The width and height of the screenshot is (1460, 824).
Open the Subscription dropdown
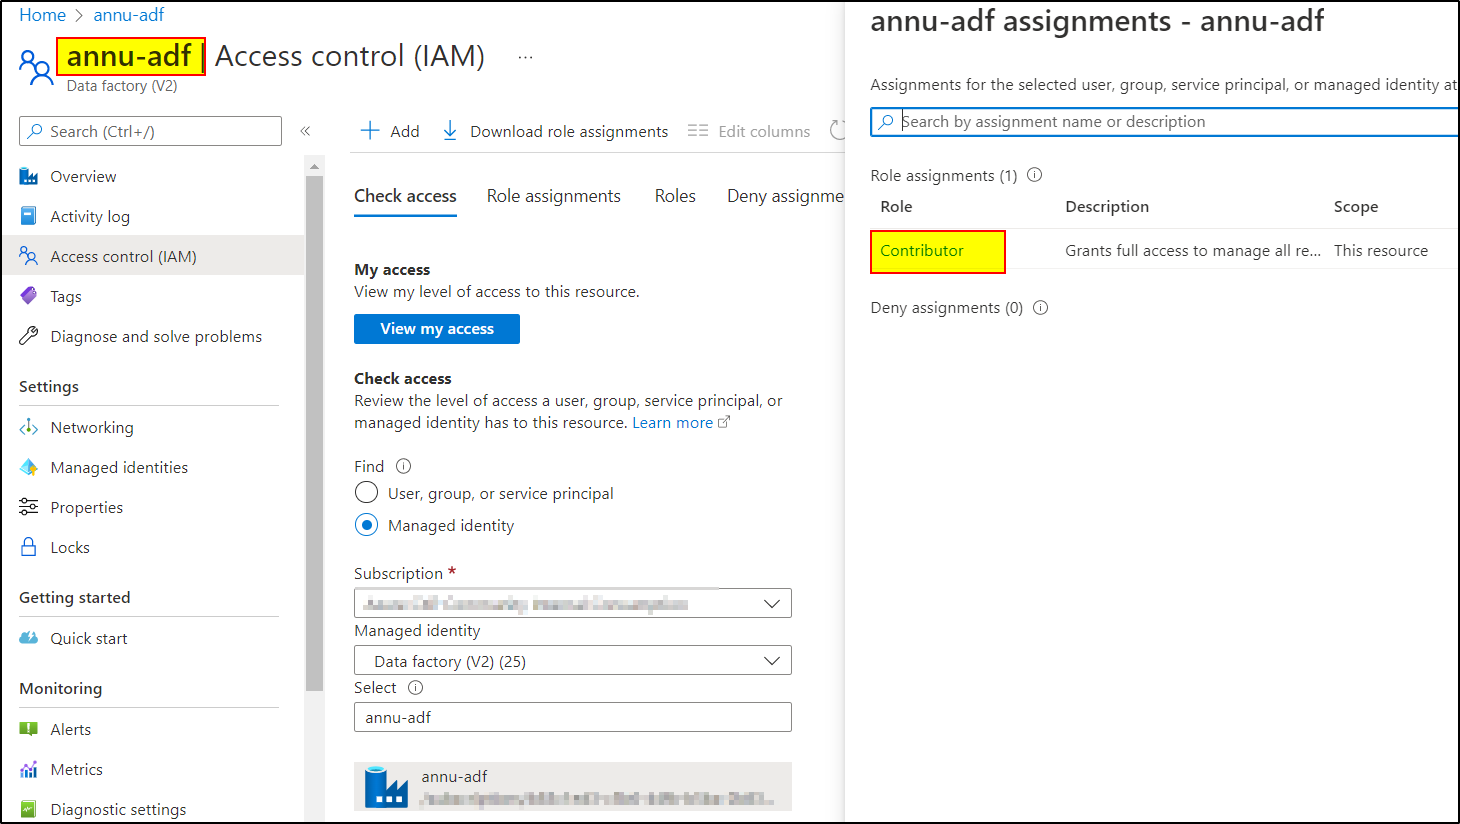click(573, 603)
